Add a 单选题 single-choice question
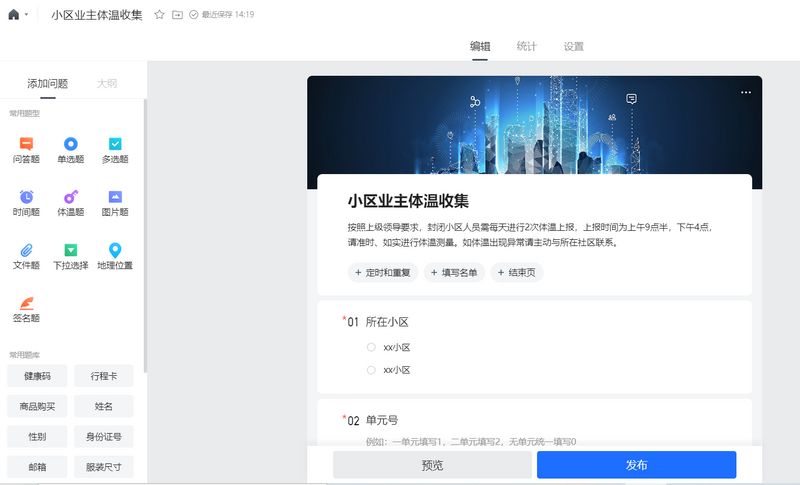 point(70,150)
